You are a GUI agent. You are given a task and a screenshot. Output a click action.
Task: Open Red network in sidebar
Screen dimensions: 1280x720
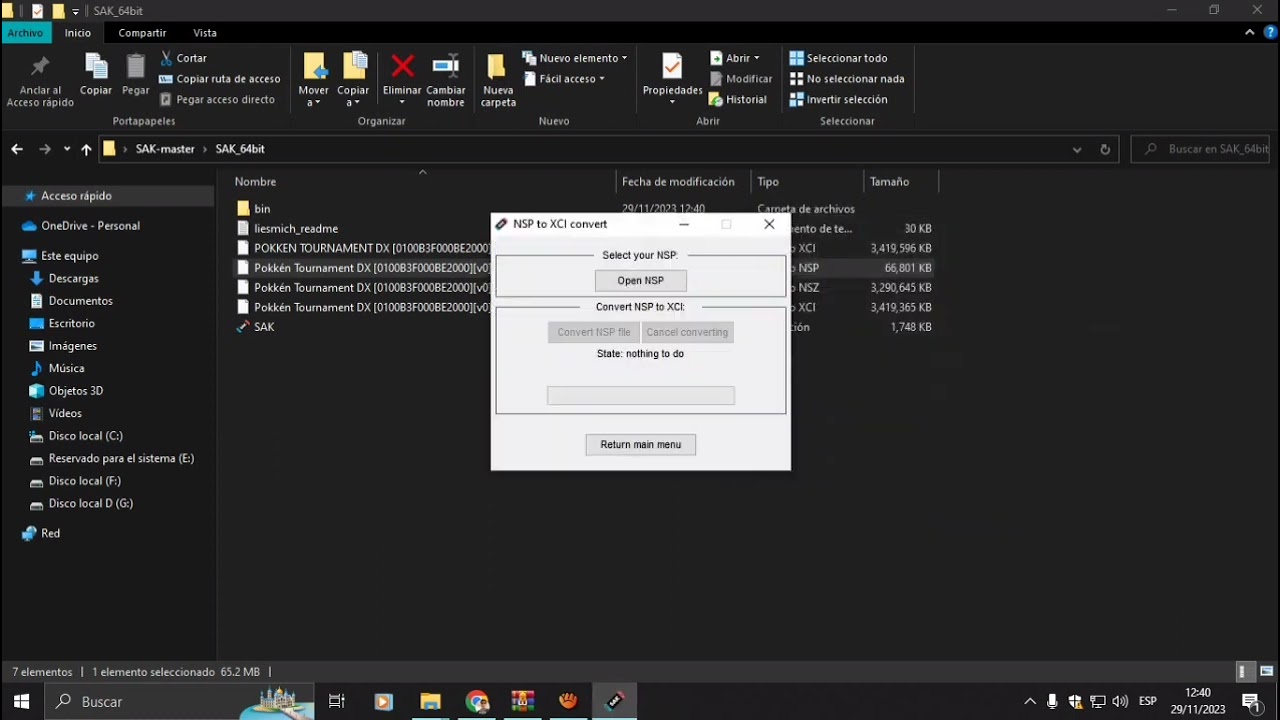[x=50, y=534]
